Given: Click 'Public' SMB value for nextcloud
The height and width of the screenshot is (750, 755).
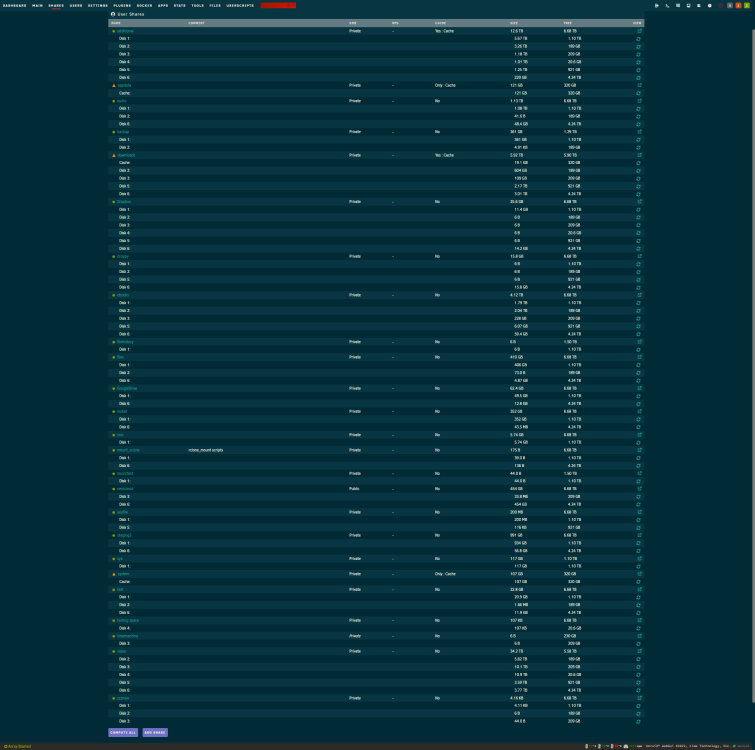Looking at the screenshot, I should (x=354, y=489).
